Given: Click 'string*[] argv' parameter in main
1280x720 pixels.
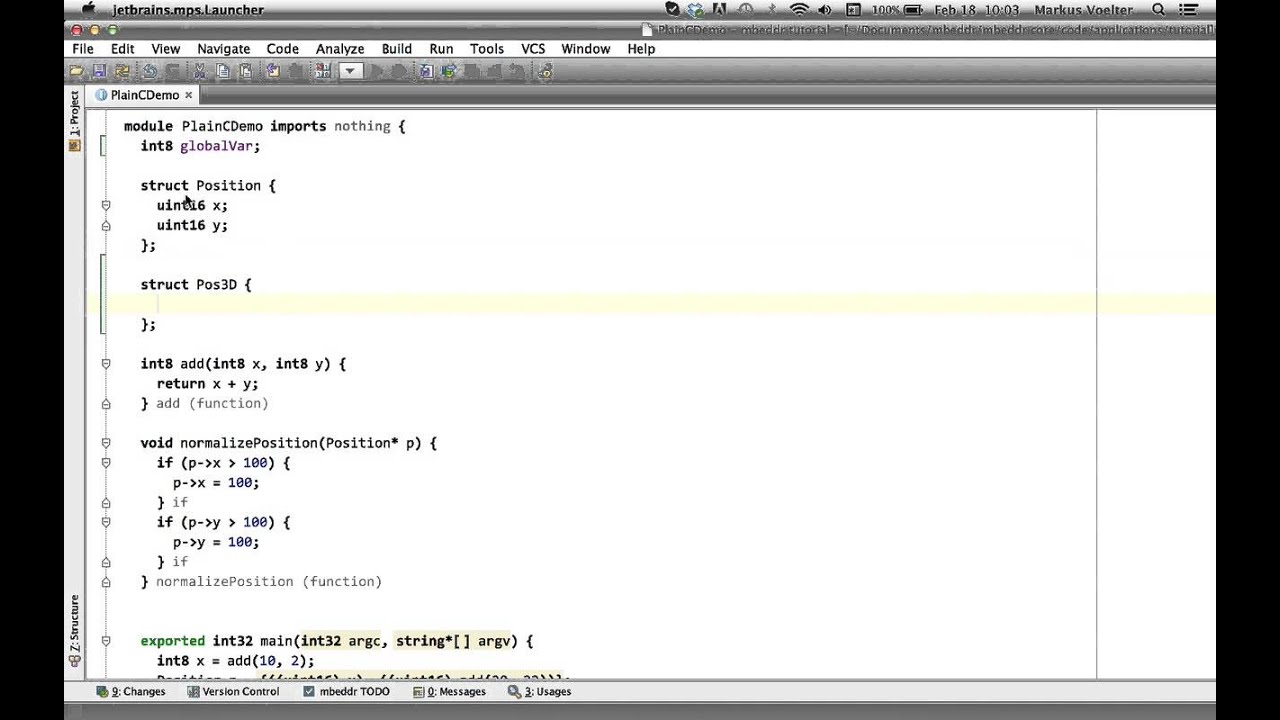Looking at the screenshot, I should (x=455, y=641).
